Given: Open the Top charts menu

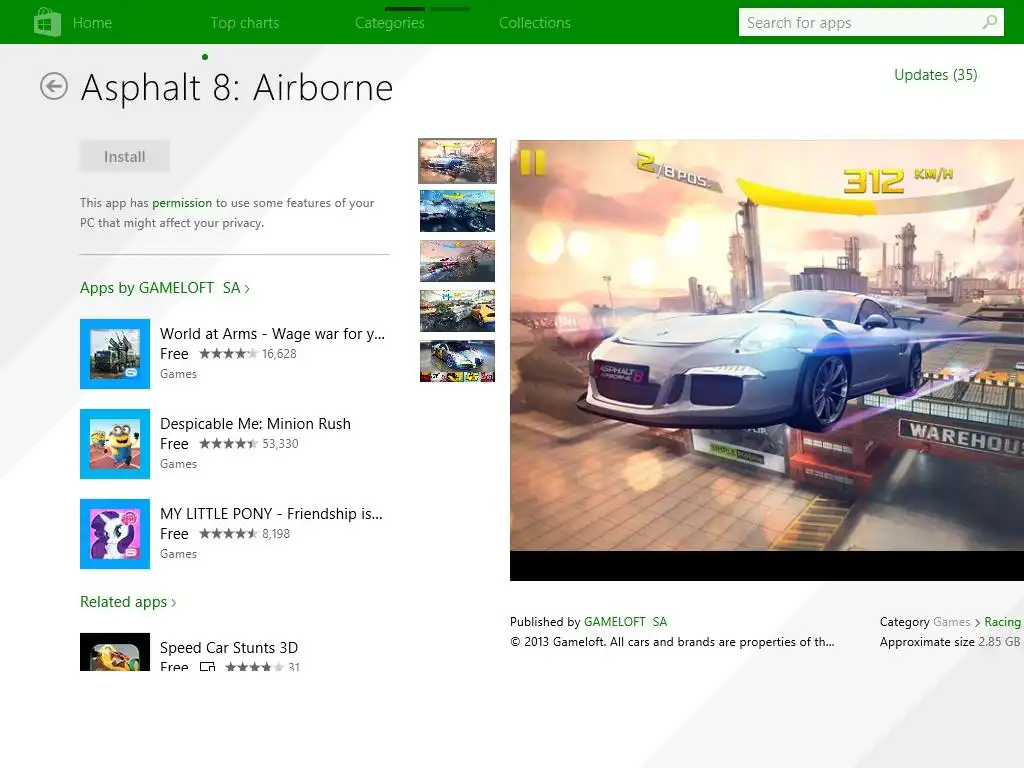Looking at the screenshot, I should pos(245,23).
